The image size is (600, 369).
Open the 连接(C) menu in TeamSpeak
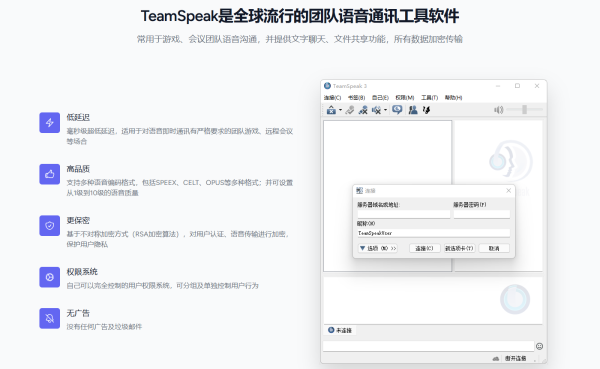point(332,98)
